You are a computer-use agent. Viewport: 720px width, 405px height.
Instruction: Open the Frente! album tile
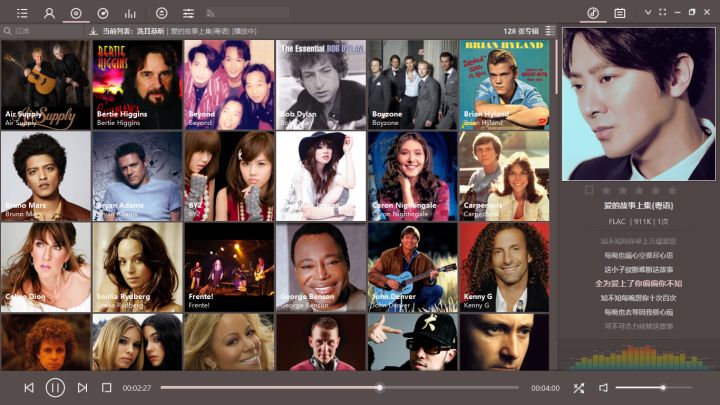click(x=229, y=267)
